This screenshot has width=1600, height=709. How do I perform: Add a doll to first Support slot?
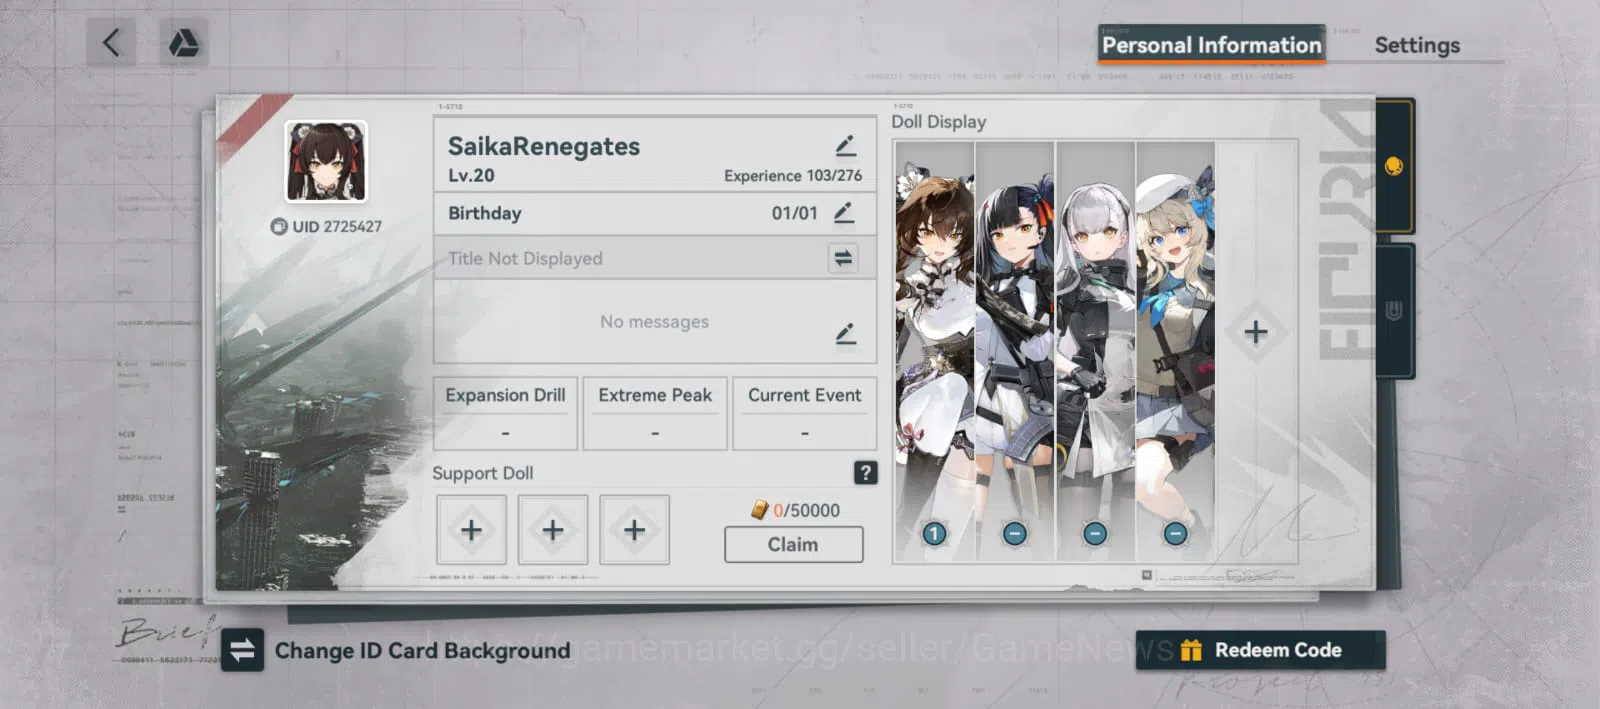471,530
